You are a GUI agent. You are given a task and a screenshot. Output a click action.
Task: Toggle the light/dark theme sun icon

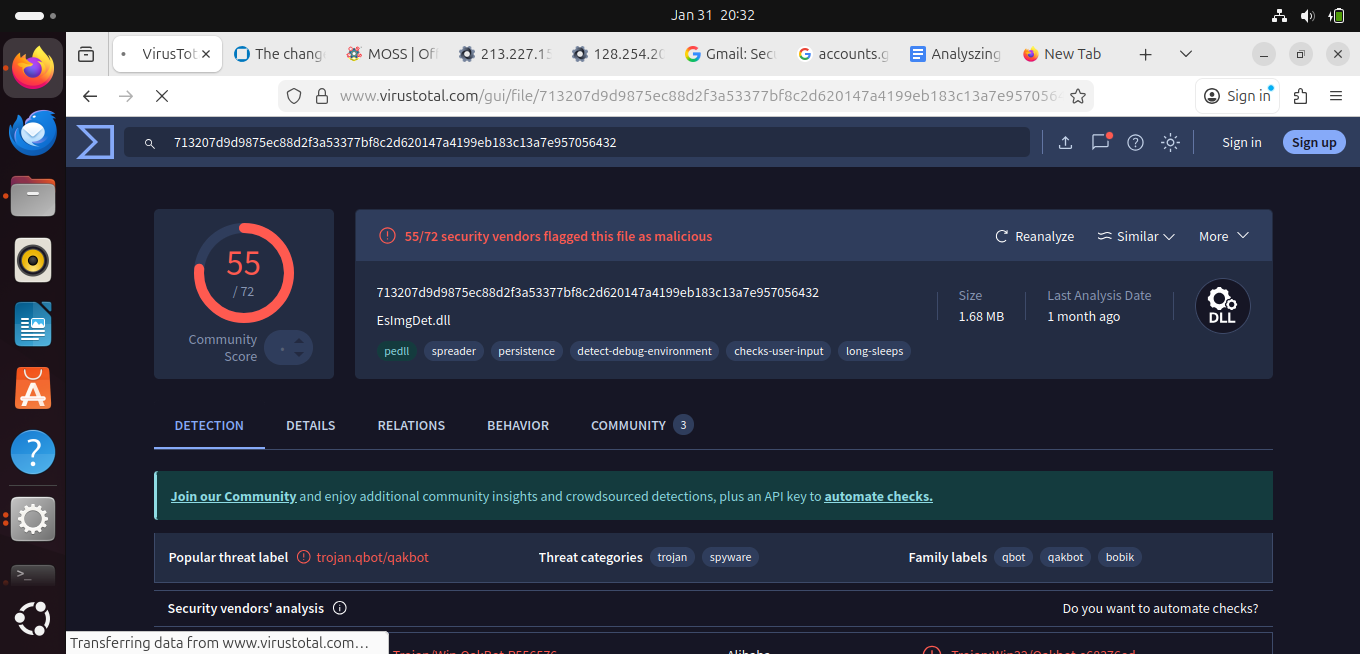(1170, 142)
